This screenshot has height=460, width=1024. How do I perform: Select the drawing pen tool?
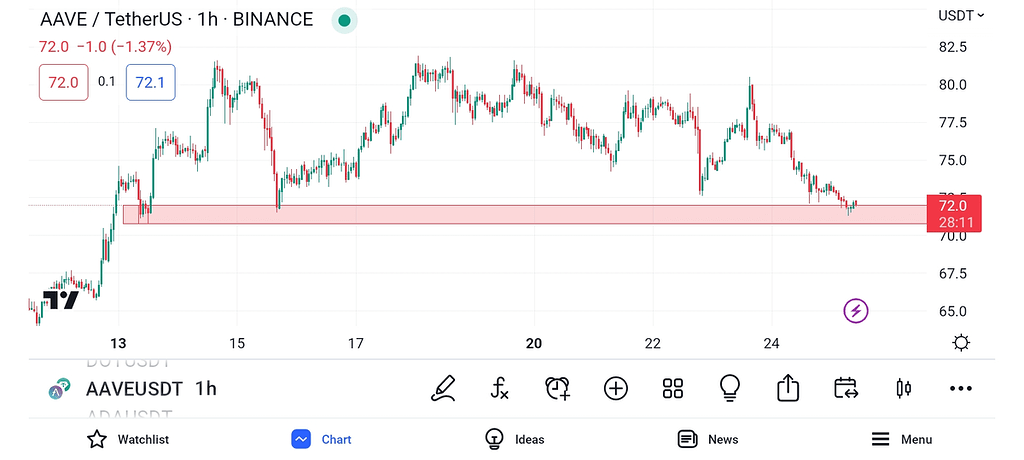pos(444,388)
